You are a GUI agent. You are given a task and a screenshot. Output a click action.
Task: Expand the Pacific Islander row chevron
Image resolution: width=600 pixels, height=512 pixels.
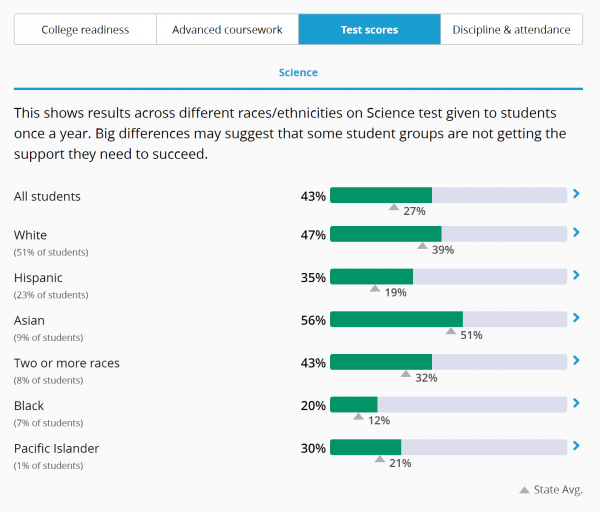pos(576,447)
